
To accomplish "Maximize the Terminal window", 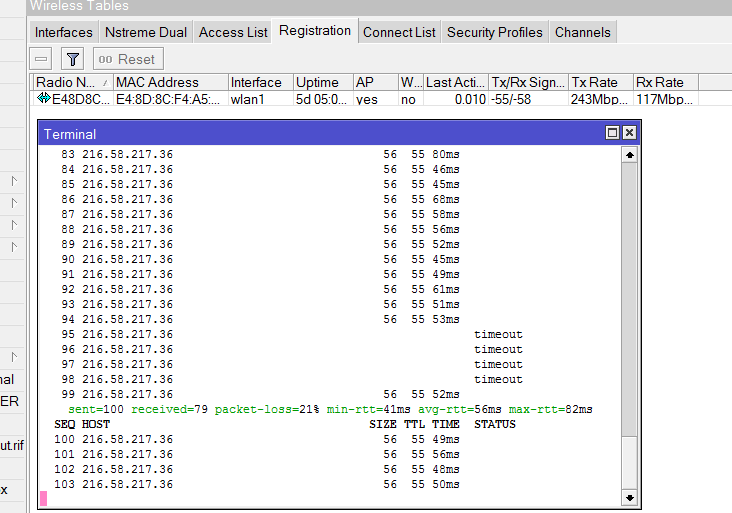I will [612, 133].
